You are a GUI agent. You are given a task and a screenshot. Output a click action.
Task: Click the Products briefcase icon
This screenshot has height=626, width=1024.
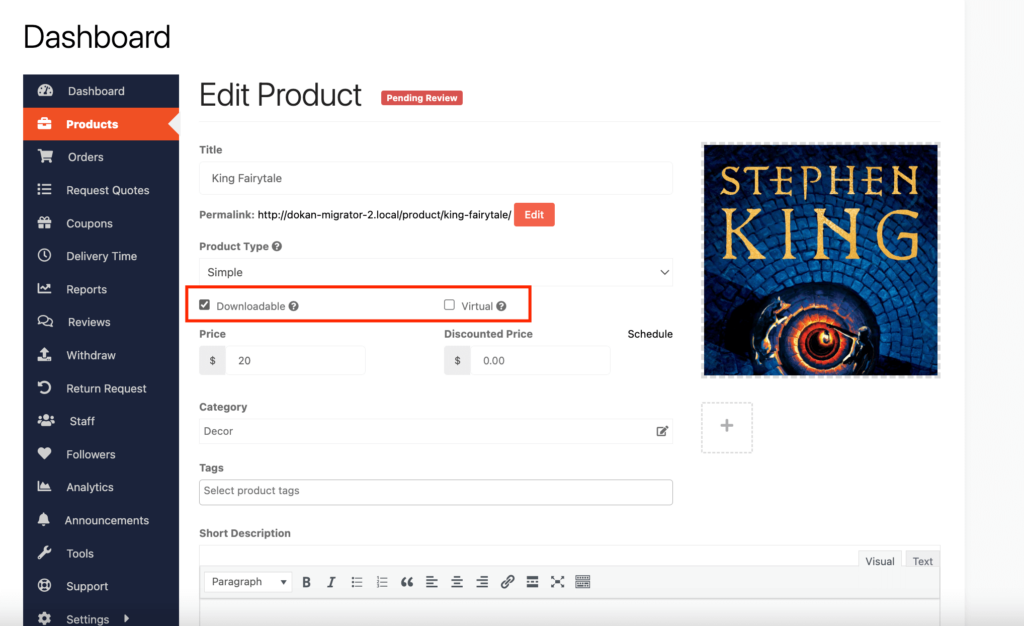44,123
